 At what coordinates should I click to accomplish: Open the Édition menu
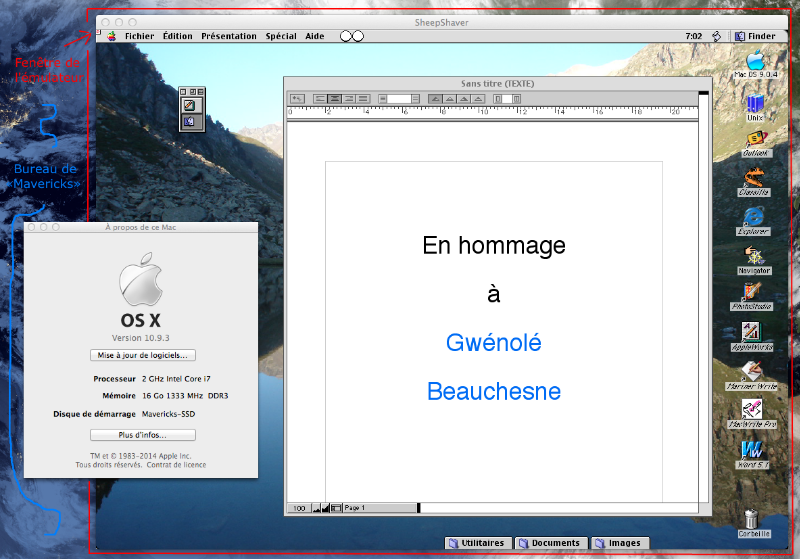pyautogui.click(x=178, y=36)
